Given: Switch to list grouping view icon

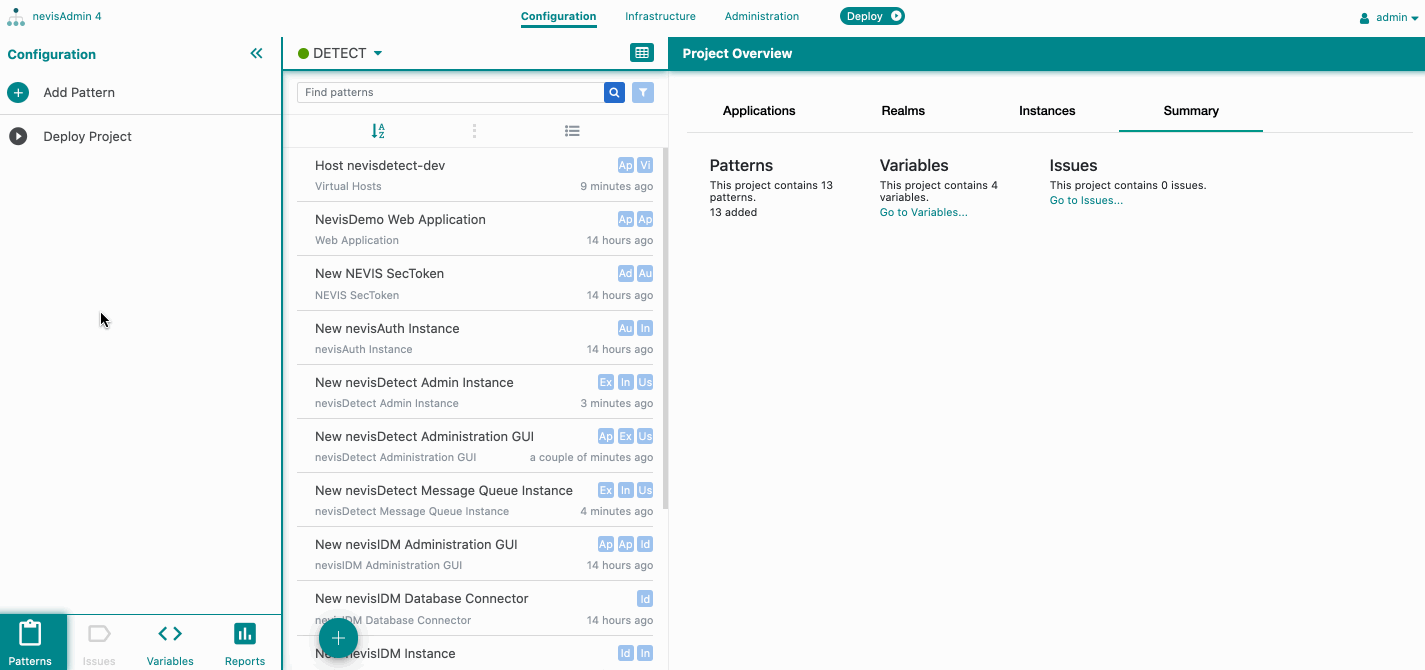Looking at the screenshot, I should (572, 131).
